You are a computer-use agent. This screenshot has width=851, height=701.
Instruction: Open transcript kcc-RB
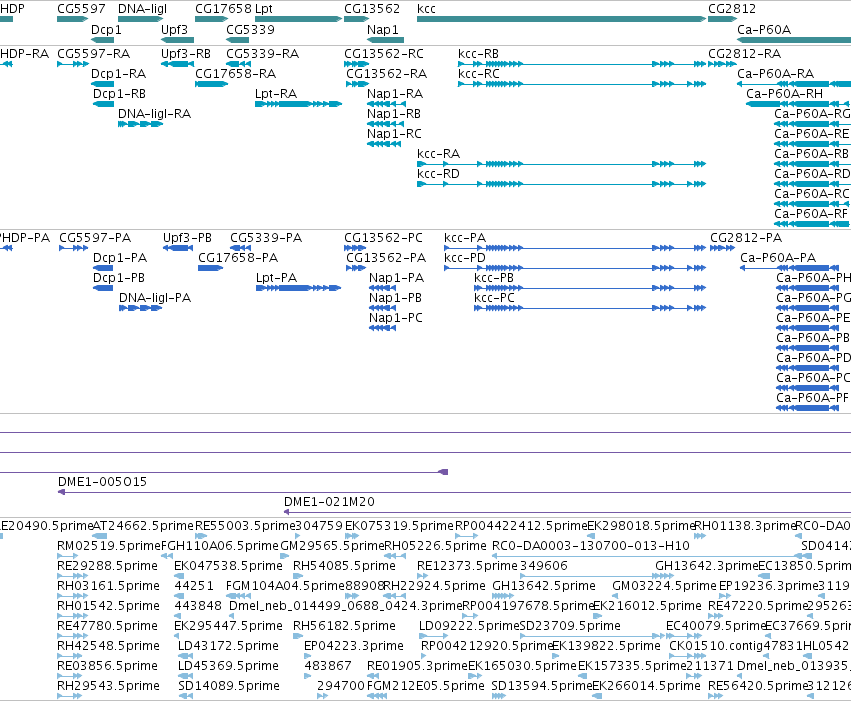coord(478,54)
